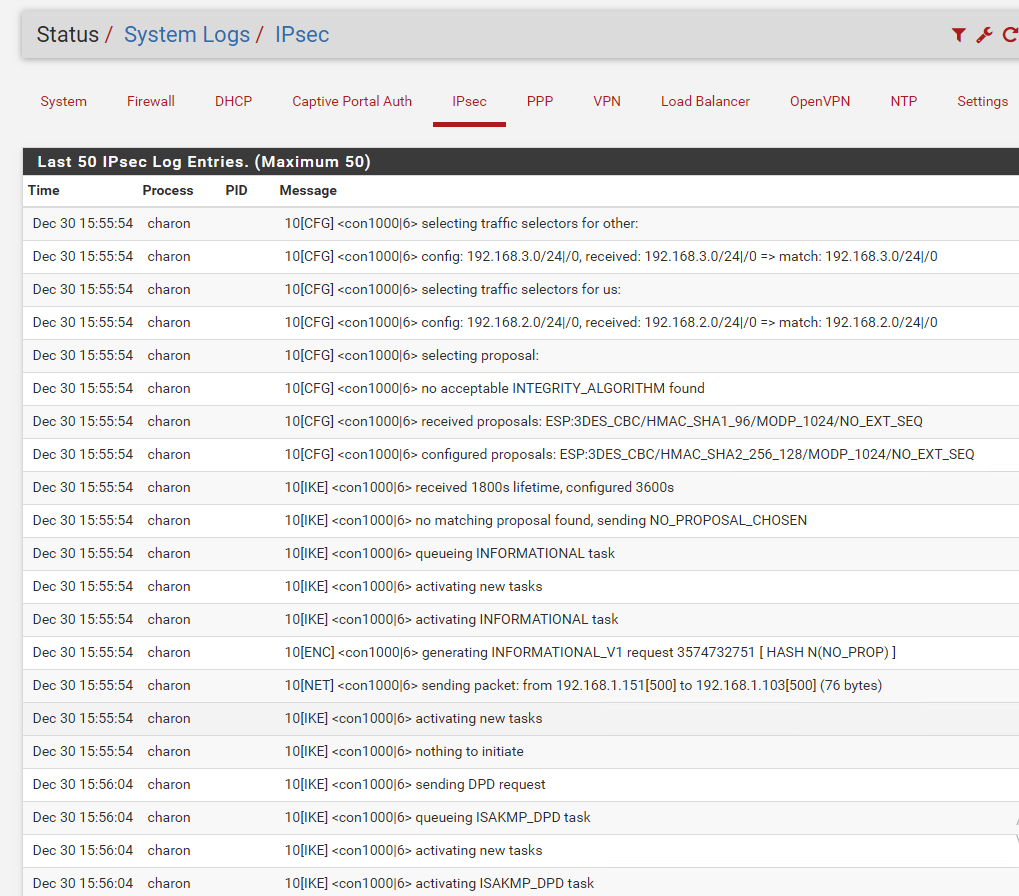The image size is (1019, 896).
Task: Click the wrench manage log icon
Action: pos(984,35)
